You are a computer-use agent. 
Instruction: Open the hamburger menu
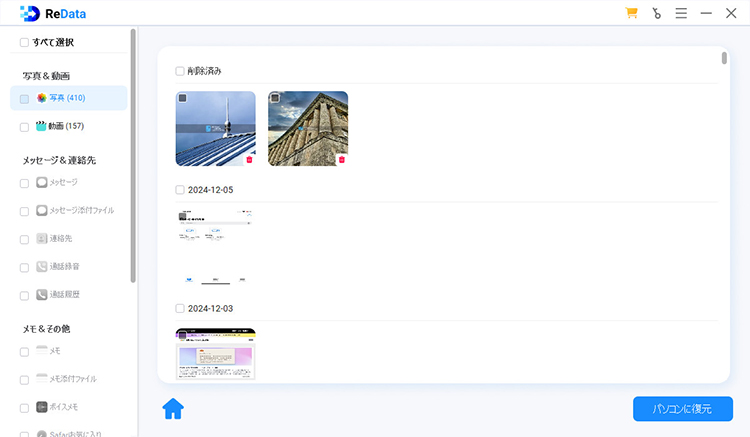(681, 13)
